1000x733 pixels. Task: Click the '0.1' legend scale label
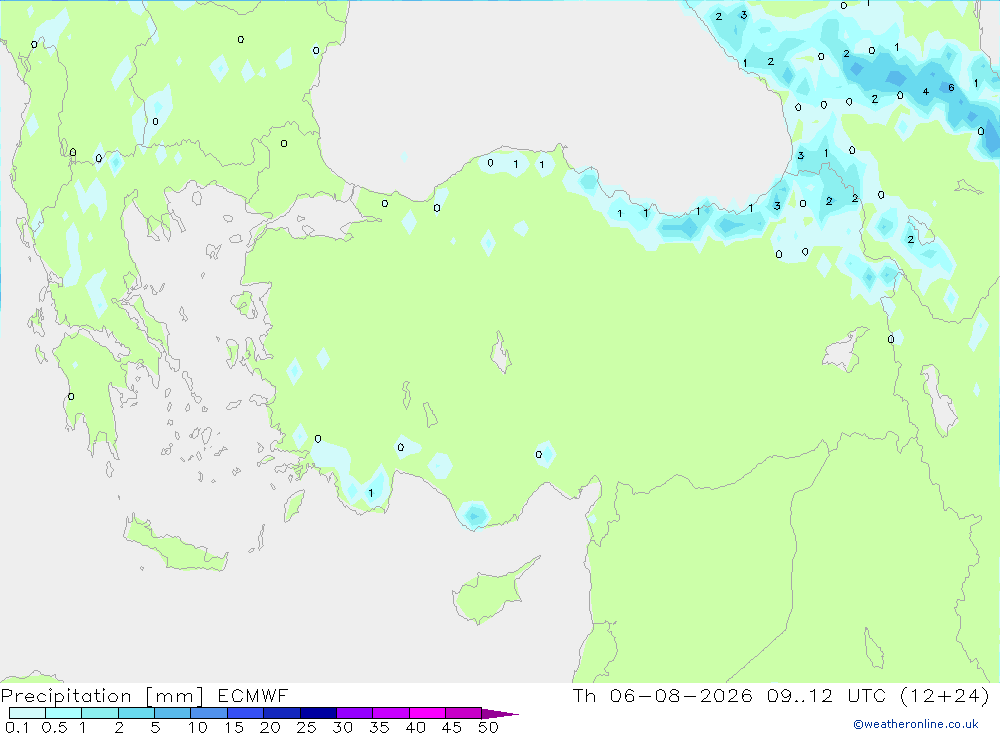17,727
